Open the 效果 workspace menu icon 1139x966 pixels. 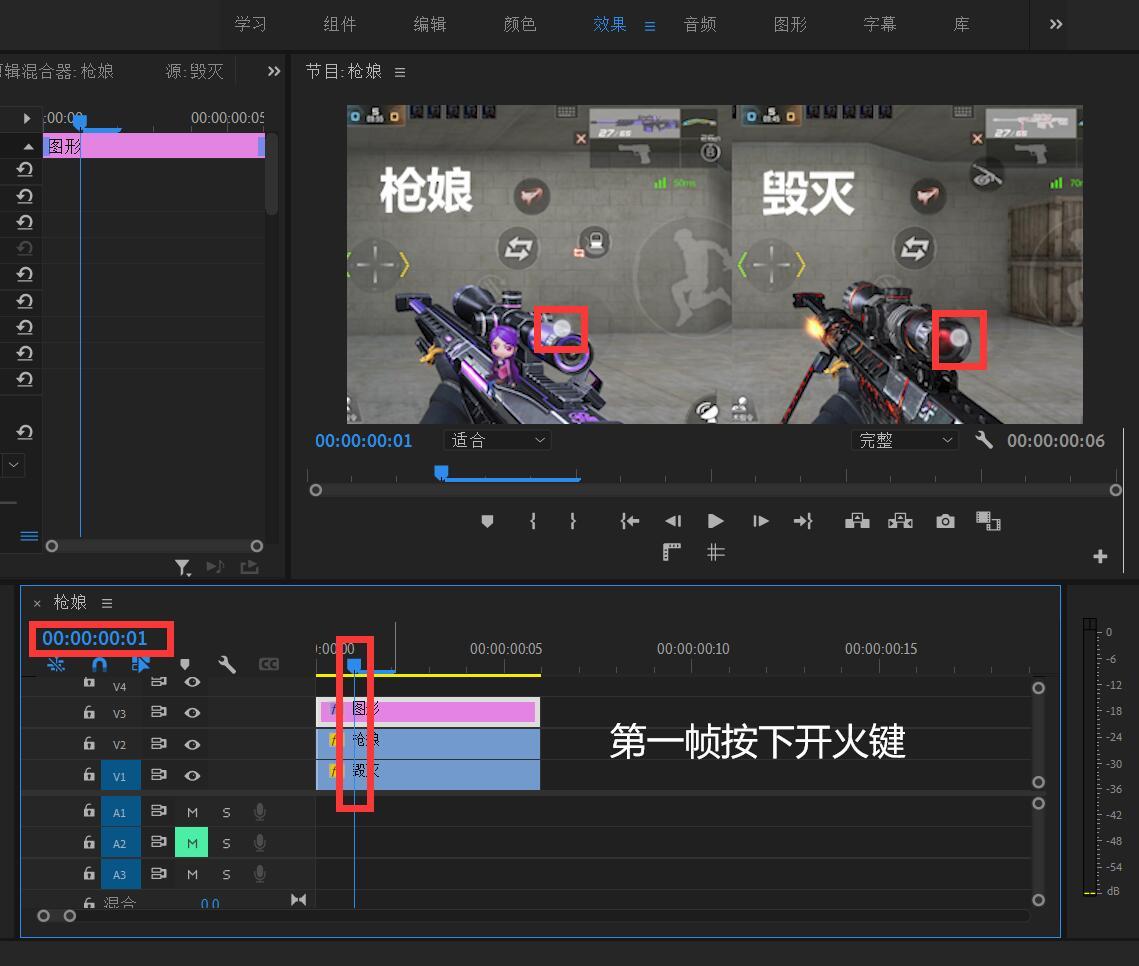[x=649, y=26]
